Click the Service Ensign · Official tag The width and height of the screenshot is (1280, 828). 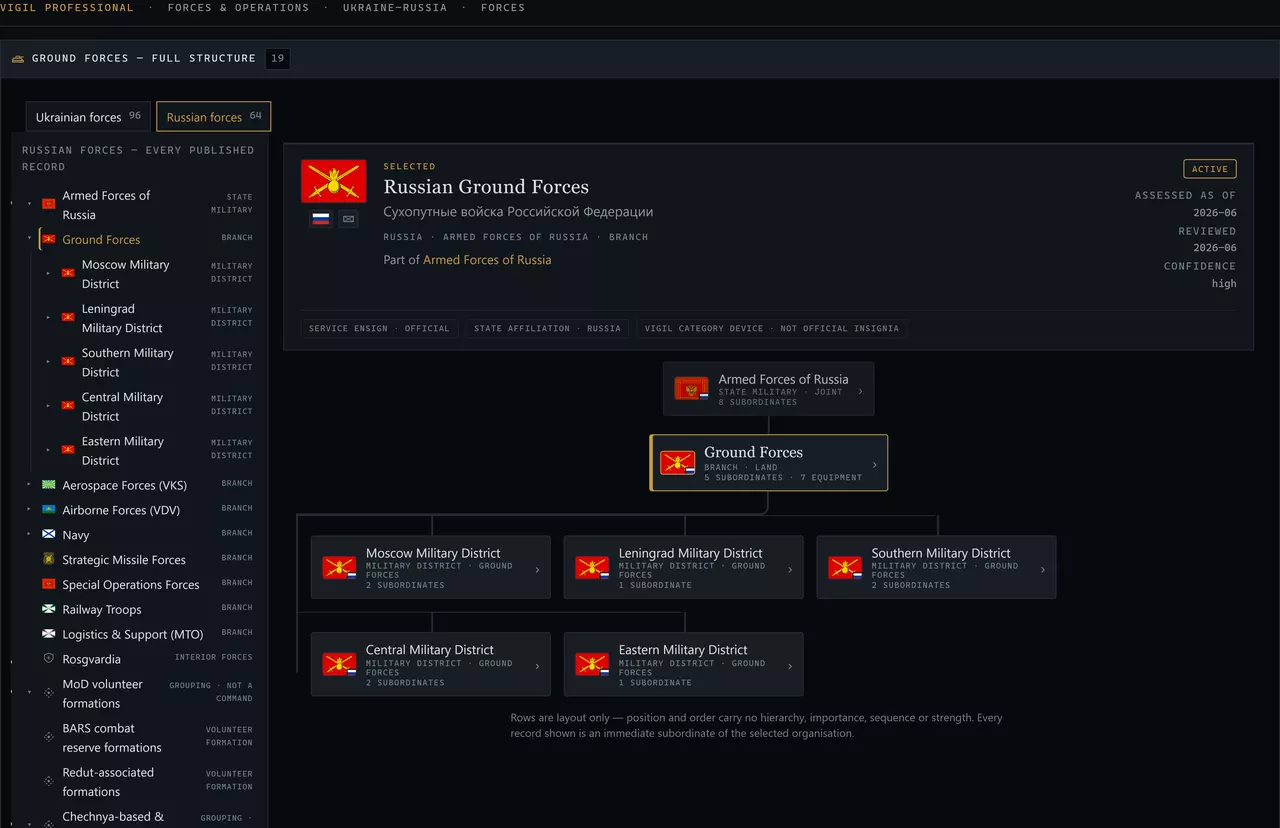pyautogui.click(x=379, y=328)
